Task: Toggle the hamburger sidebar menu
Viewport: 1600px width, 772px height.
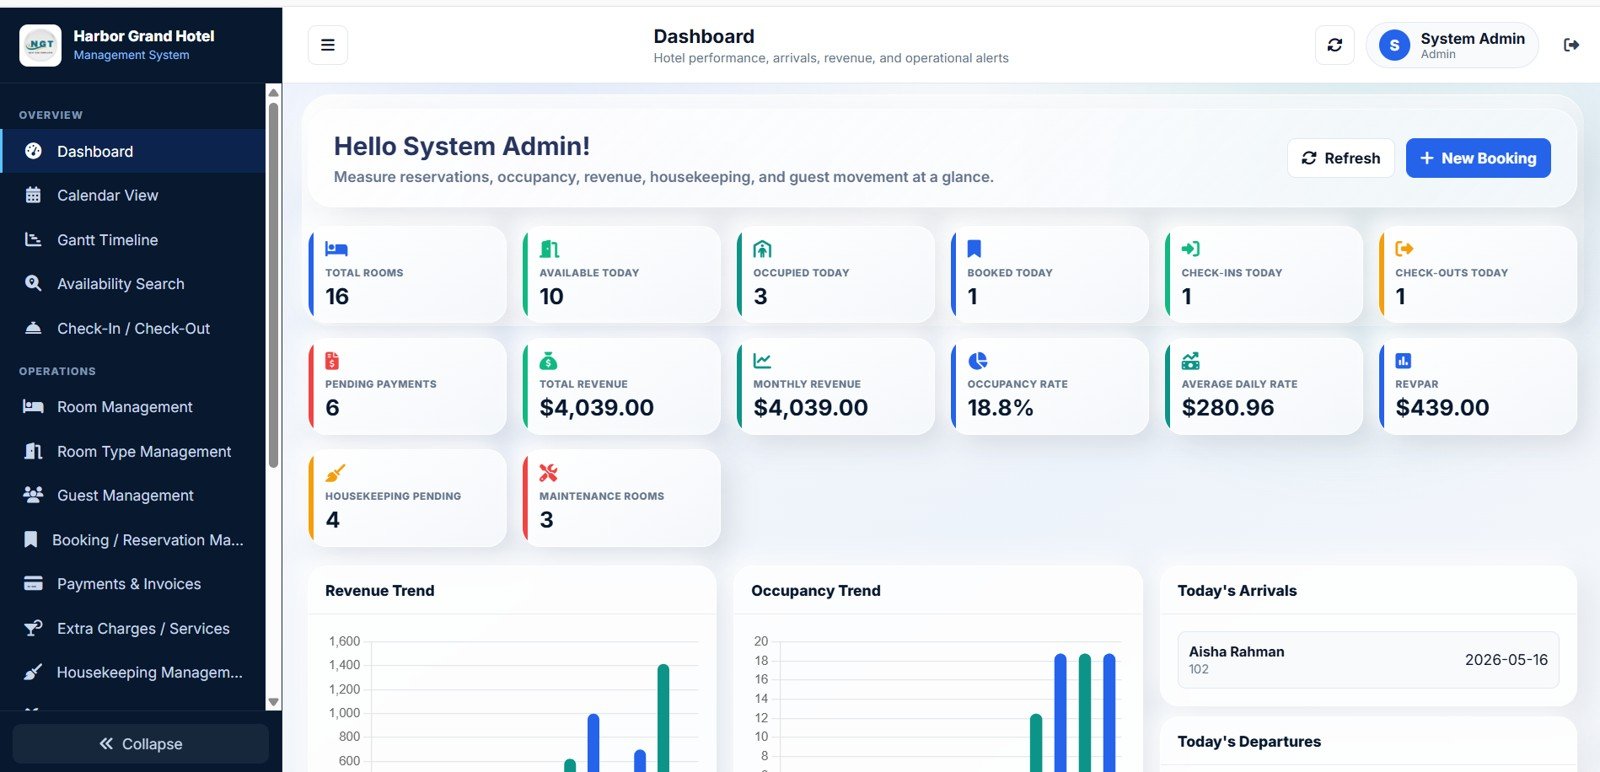Action: click(x=327, y=45)
